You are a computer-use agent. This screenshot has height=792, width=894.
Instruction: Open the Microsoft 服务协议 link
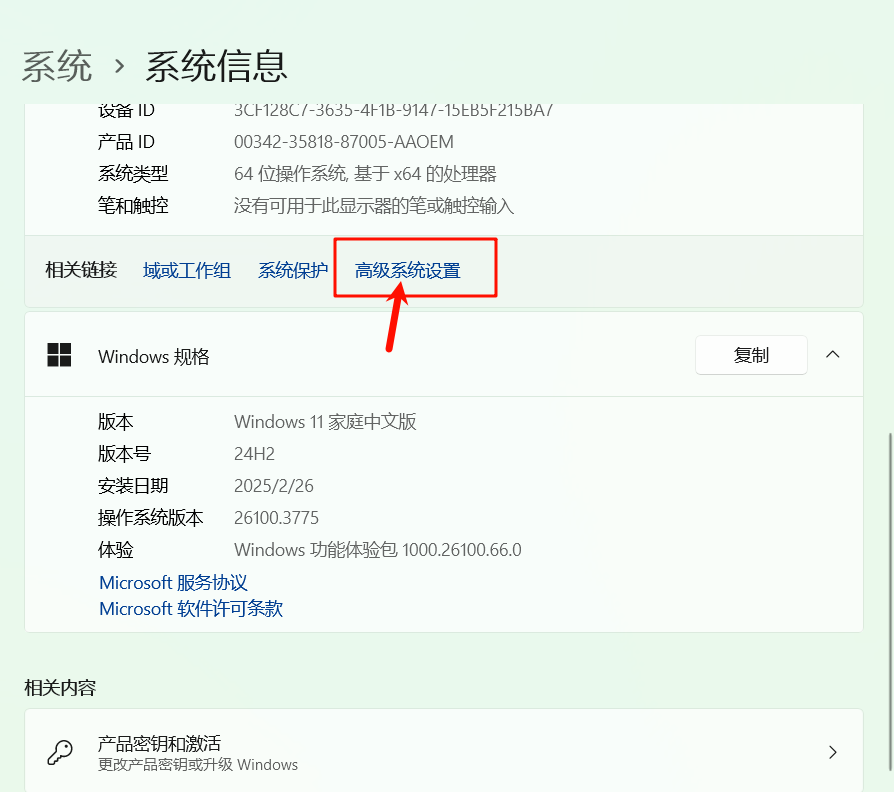[173, 583]
